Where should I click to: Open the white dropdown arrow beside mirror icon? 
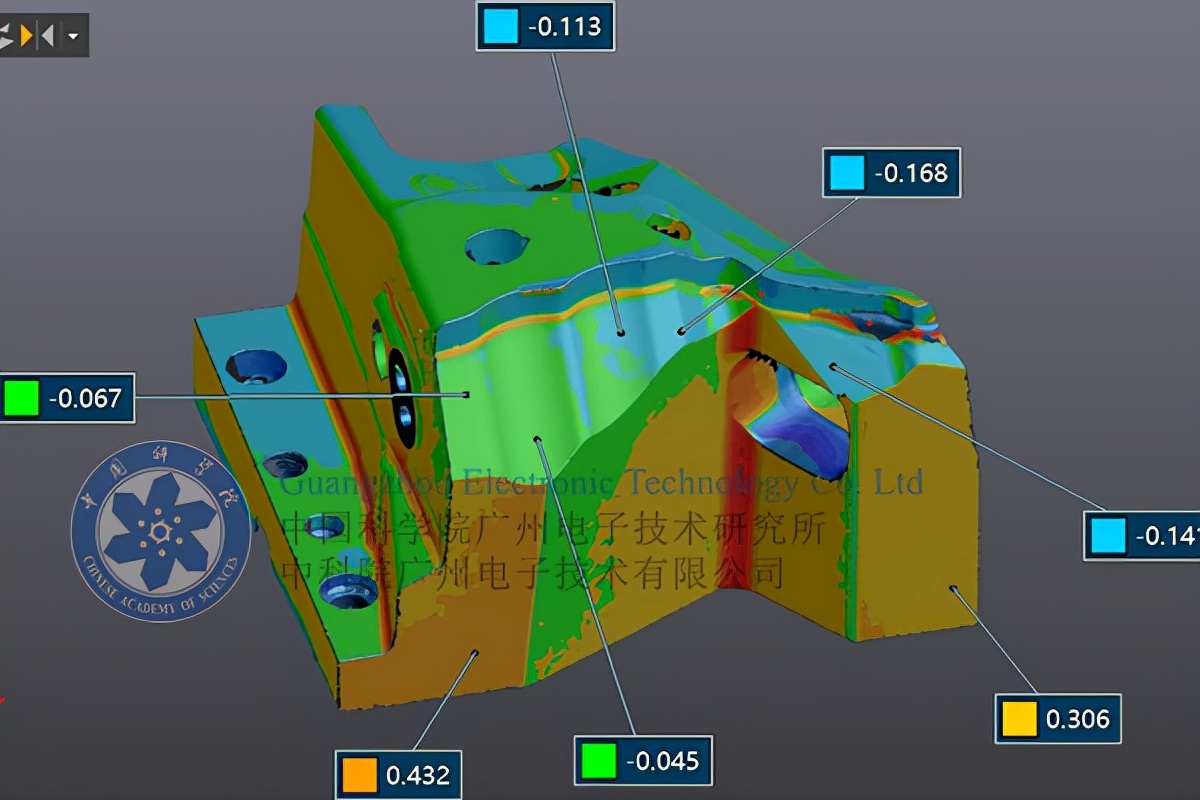(x=73, y=37)
